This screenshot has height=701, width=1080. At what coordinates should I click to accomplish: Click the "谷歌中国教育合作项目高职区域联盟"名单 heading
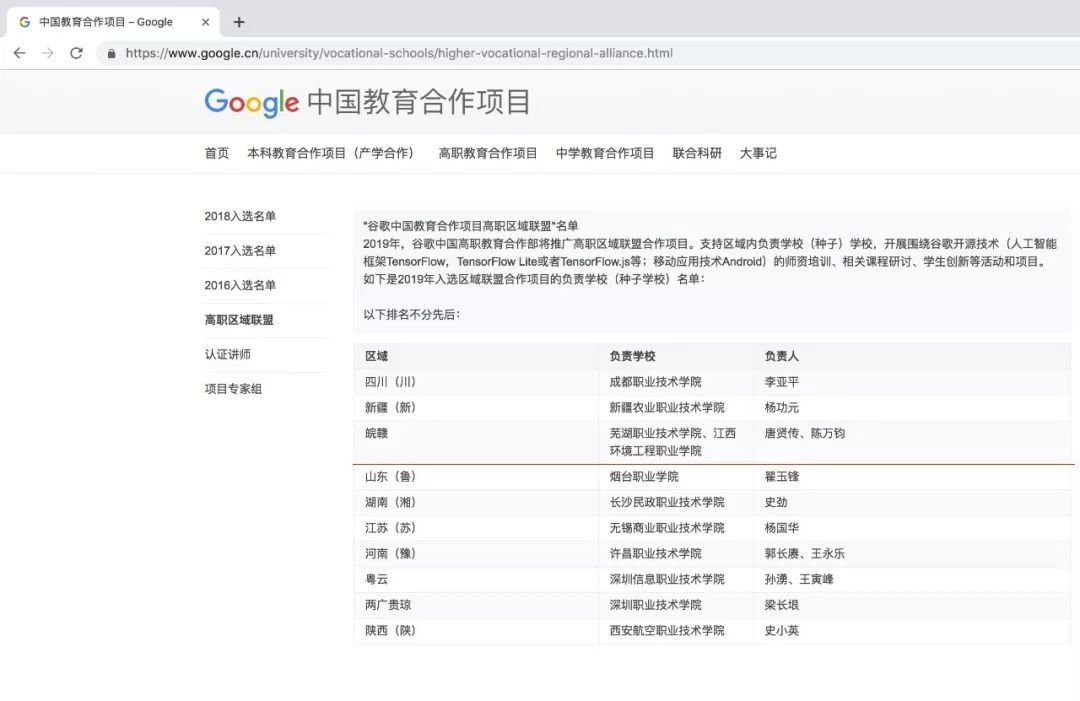(x=470, y=226)
